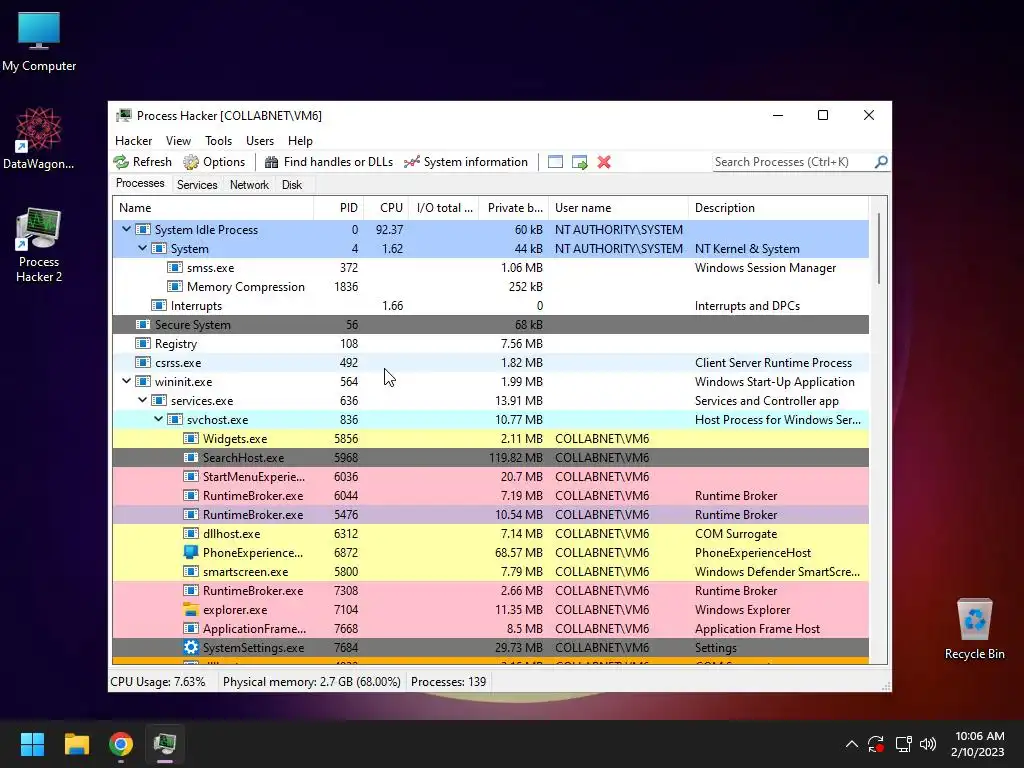Click the red X terminate icon
1024x768 pixels.
point(604,162)
